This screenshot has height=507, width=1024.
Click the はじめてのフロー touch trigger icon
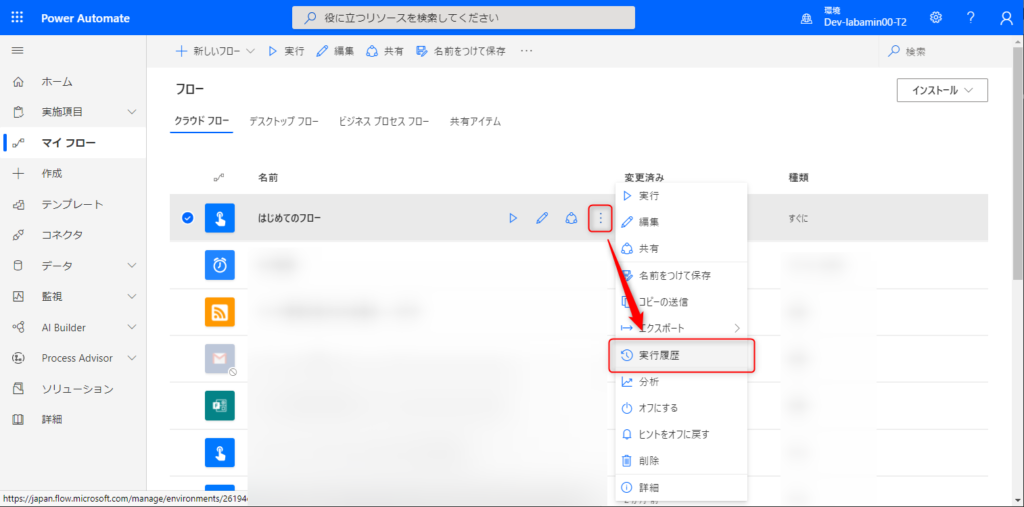click(219, 218)
